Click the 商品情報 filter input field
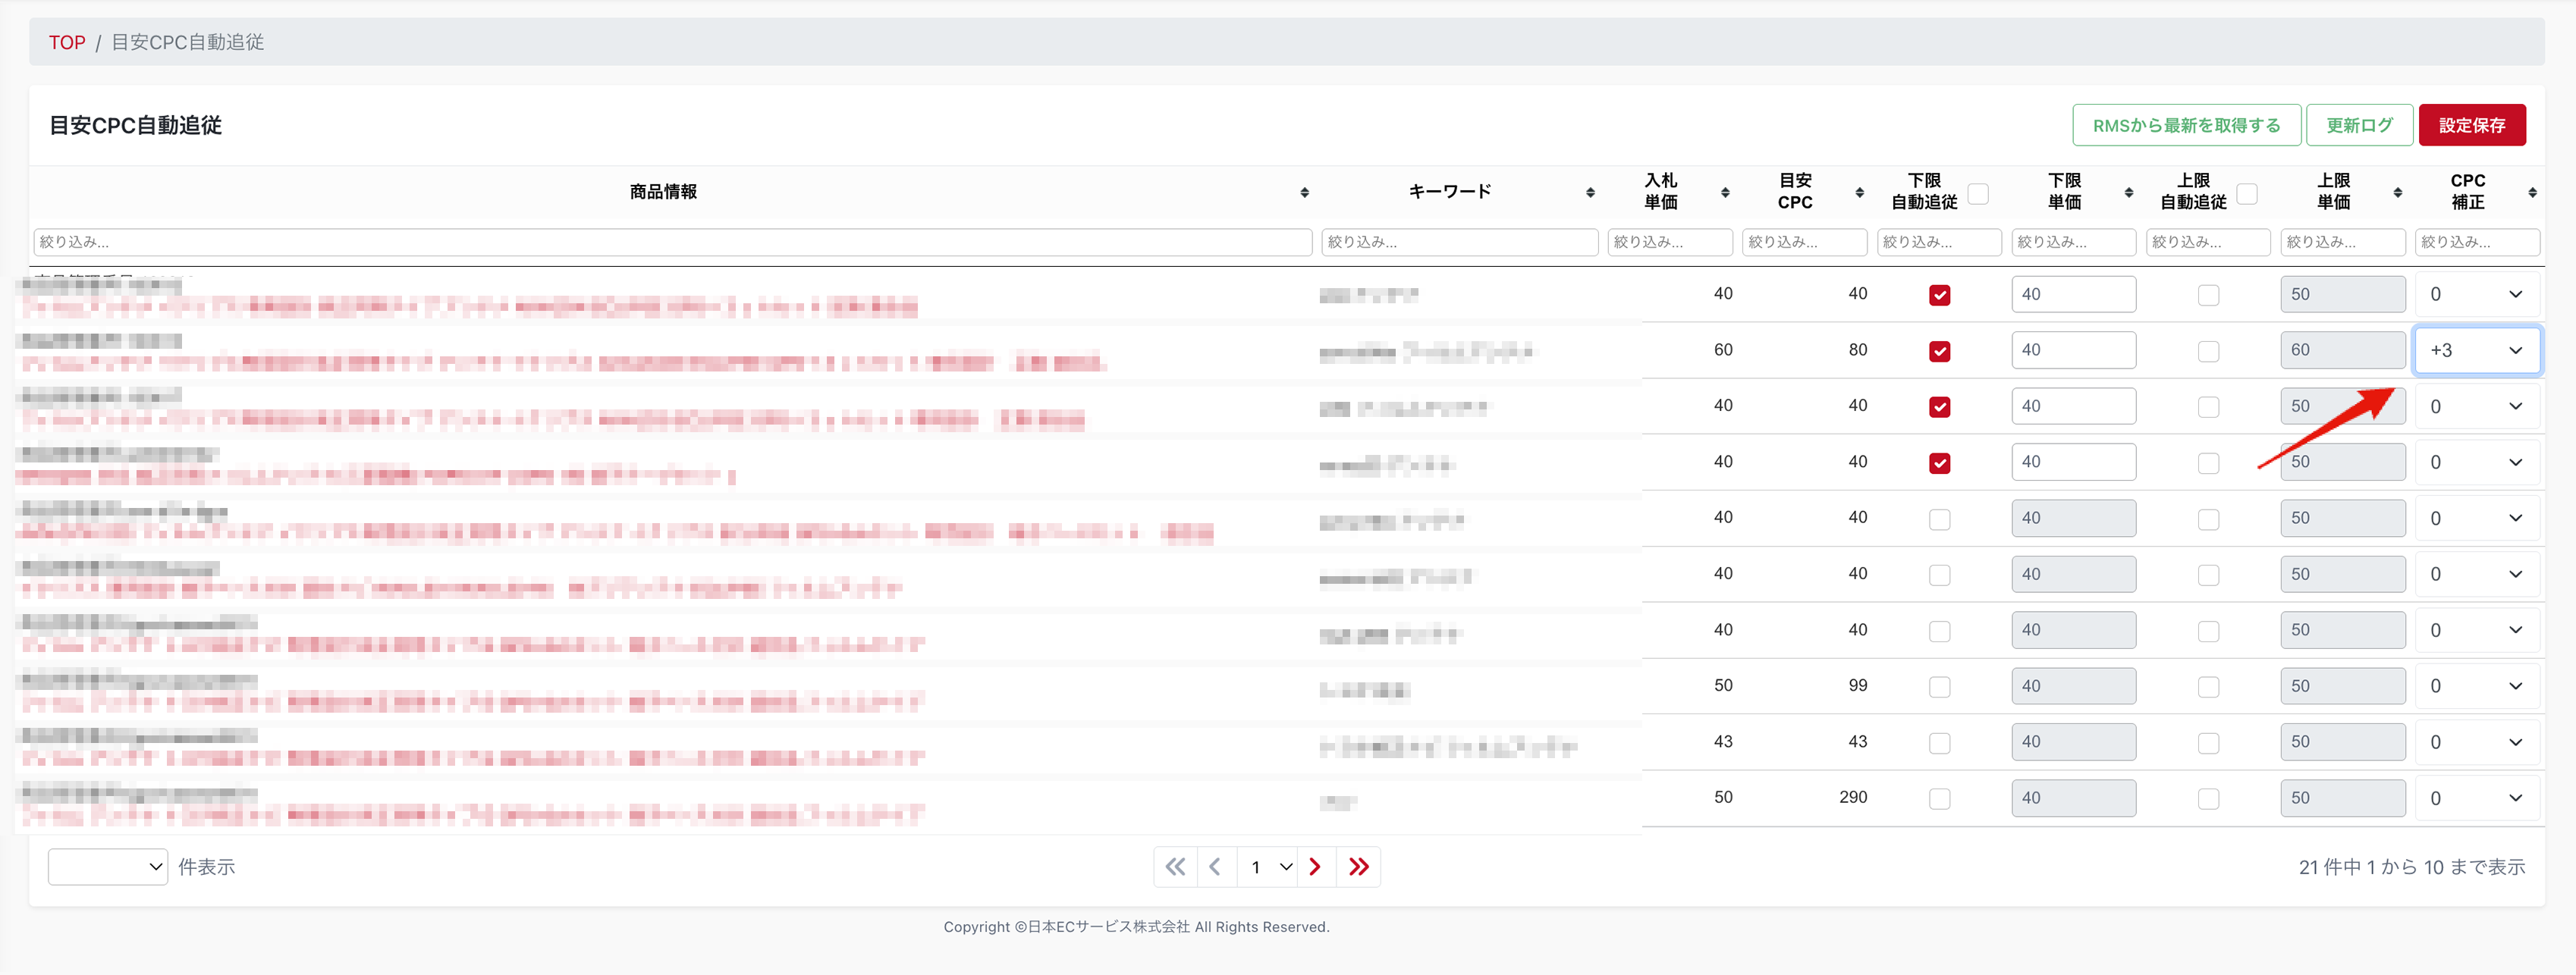Image resolution: width=2576 pixels, height=975 pixels. (672, 242)
